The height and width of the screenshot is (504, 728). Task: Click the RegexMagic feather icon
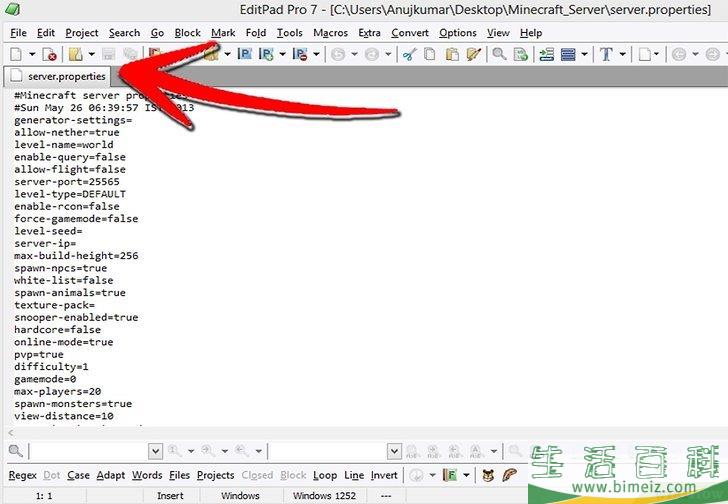(x=510, y=475)
